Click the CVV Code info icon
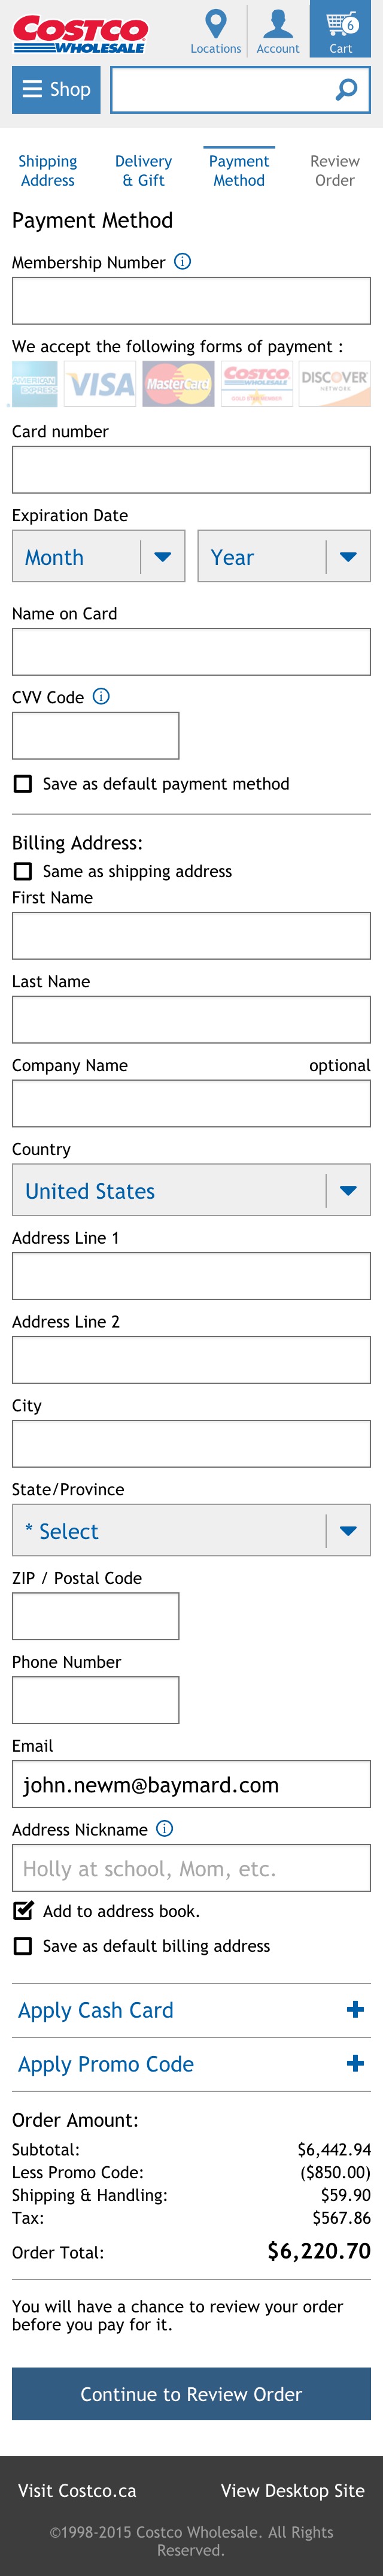The width and height of the screenshot is (383, 2576). (100, 697)
